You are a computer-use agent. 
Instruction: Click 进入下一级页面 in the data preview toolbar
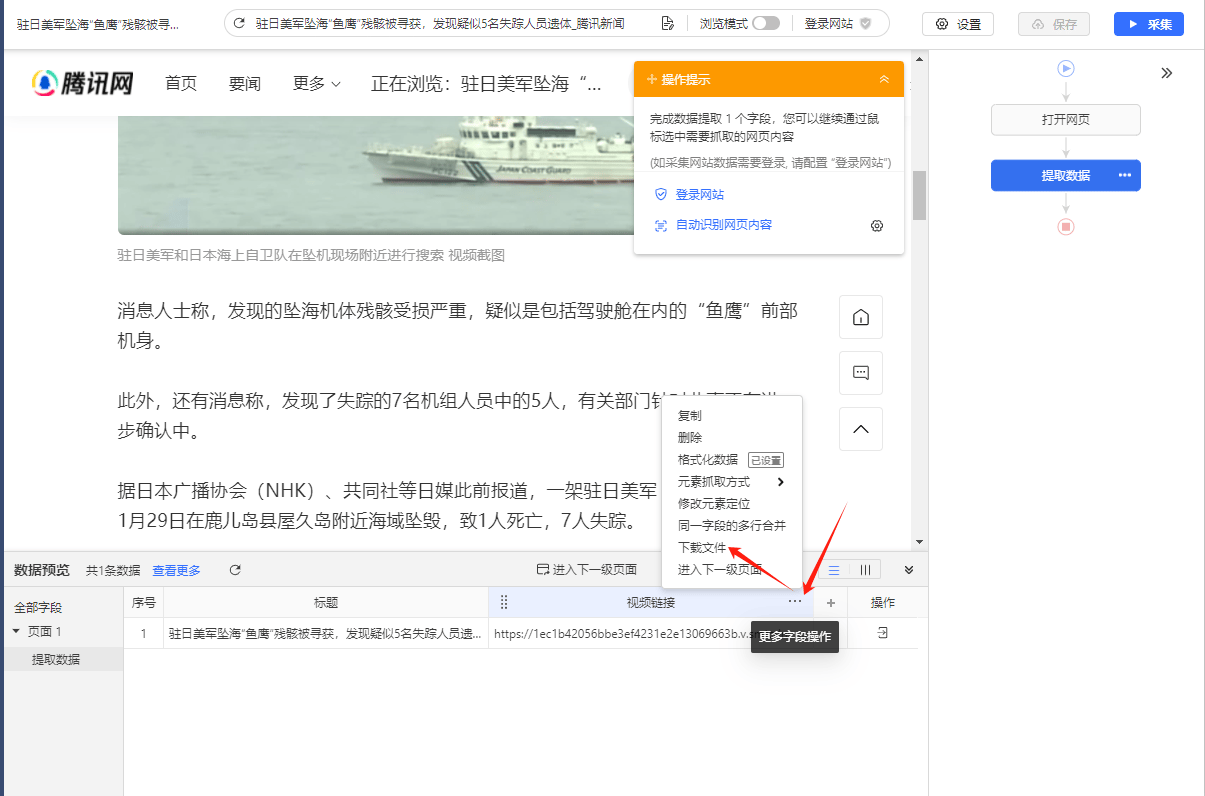point(587,570)
